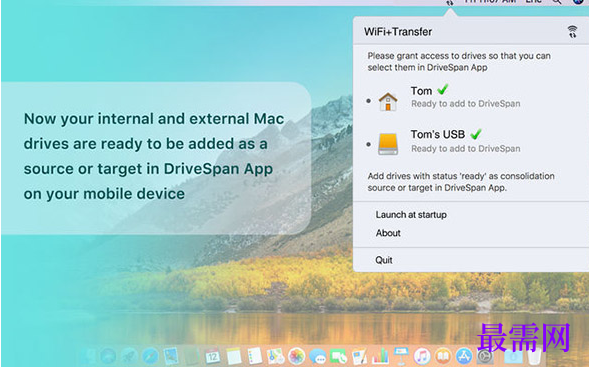Click the 'Please grant access to drives' message
Screen dimensions: 589x369
pos(459,62)
